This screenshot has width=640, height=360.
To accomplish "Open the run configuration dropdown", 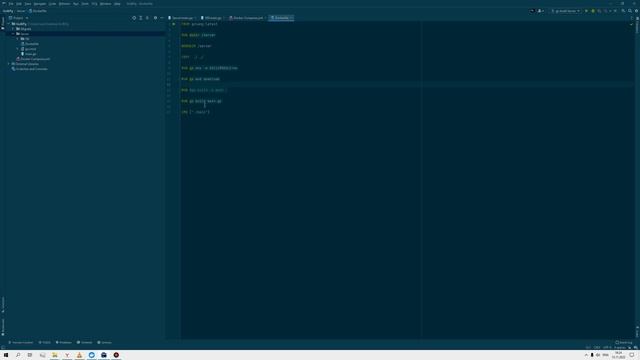I will 565,11.
